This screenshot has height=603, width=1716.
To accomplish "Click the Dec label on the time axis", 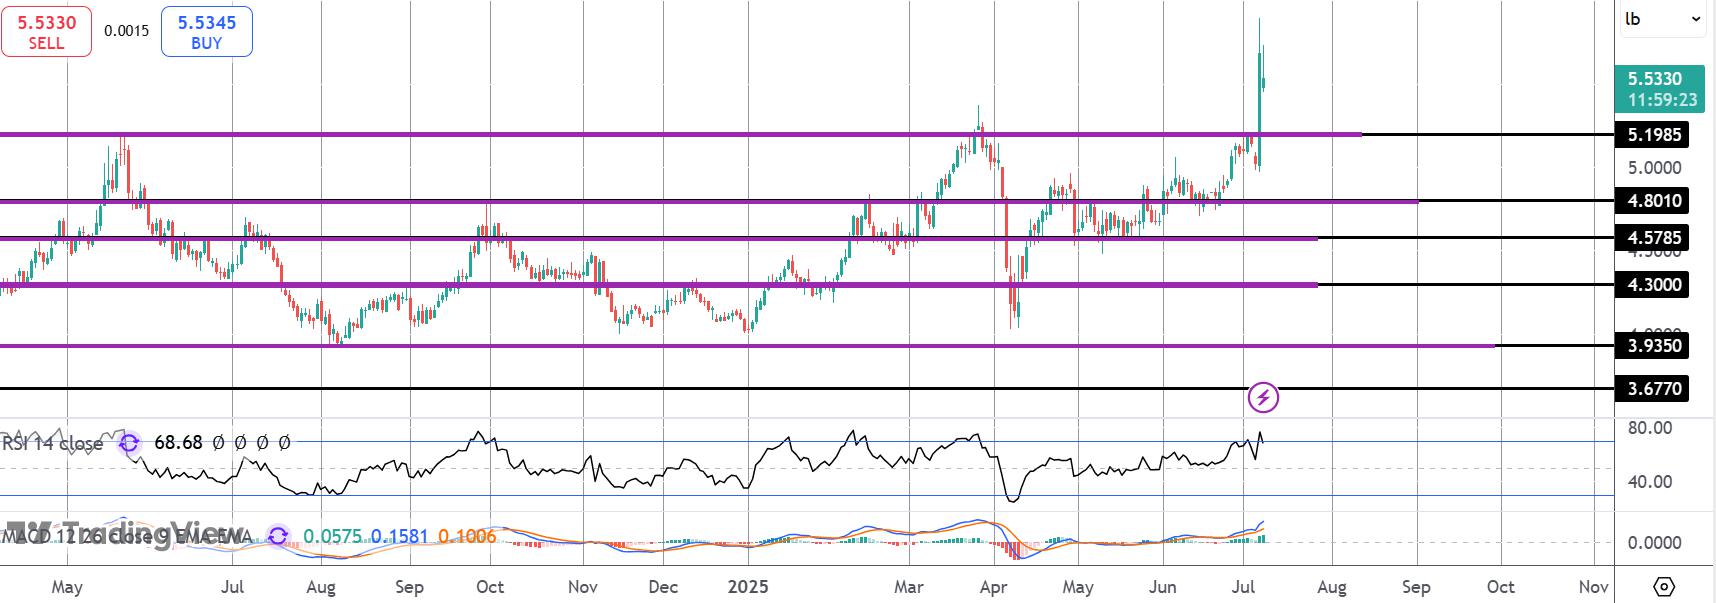I will 662,587.
